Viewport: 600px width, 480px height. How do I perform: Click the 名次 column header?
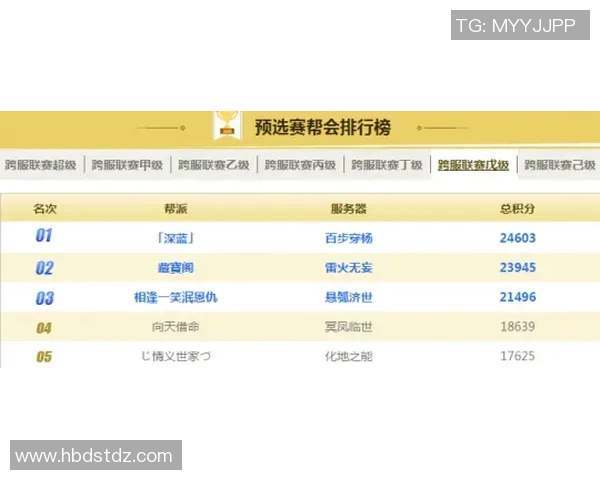(x=45, y=209)
